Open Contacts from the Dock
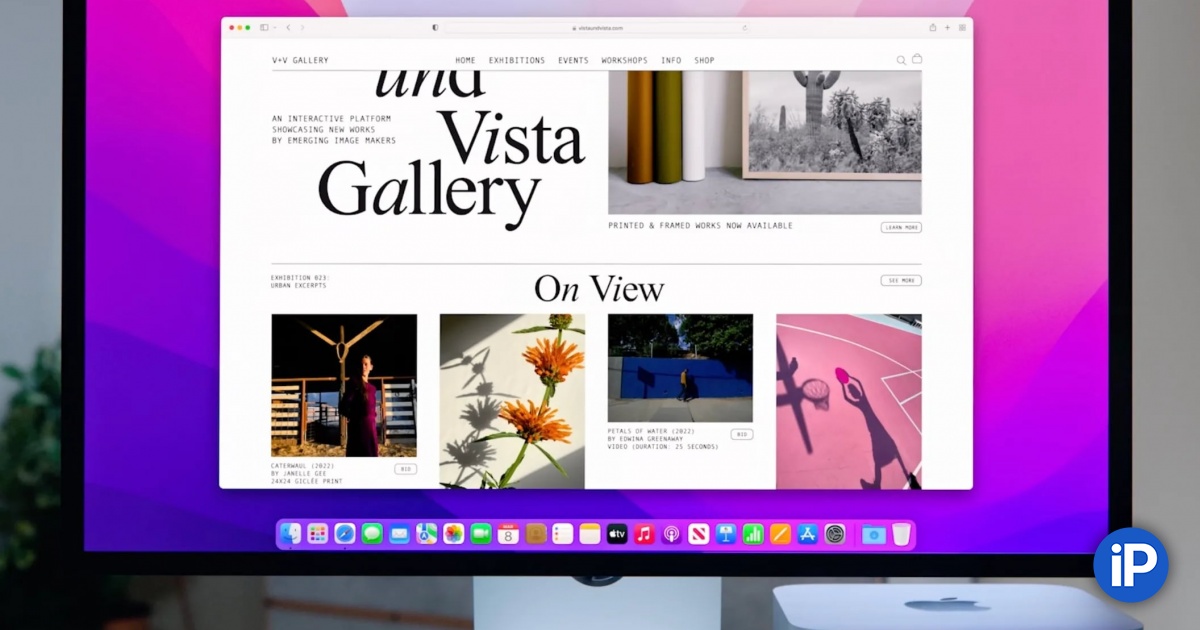1200x630 pixels. point(535,534)
